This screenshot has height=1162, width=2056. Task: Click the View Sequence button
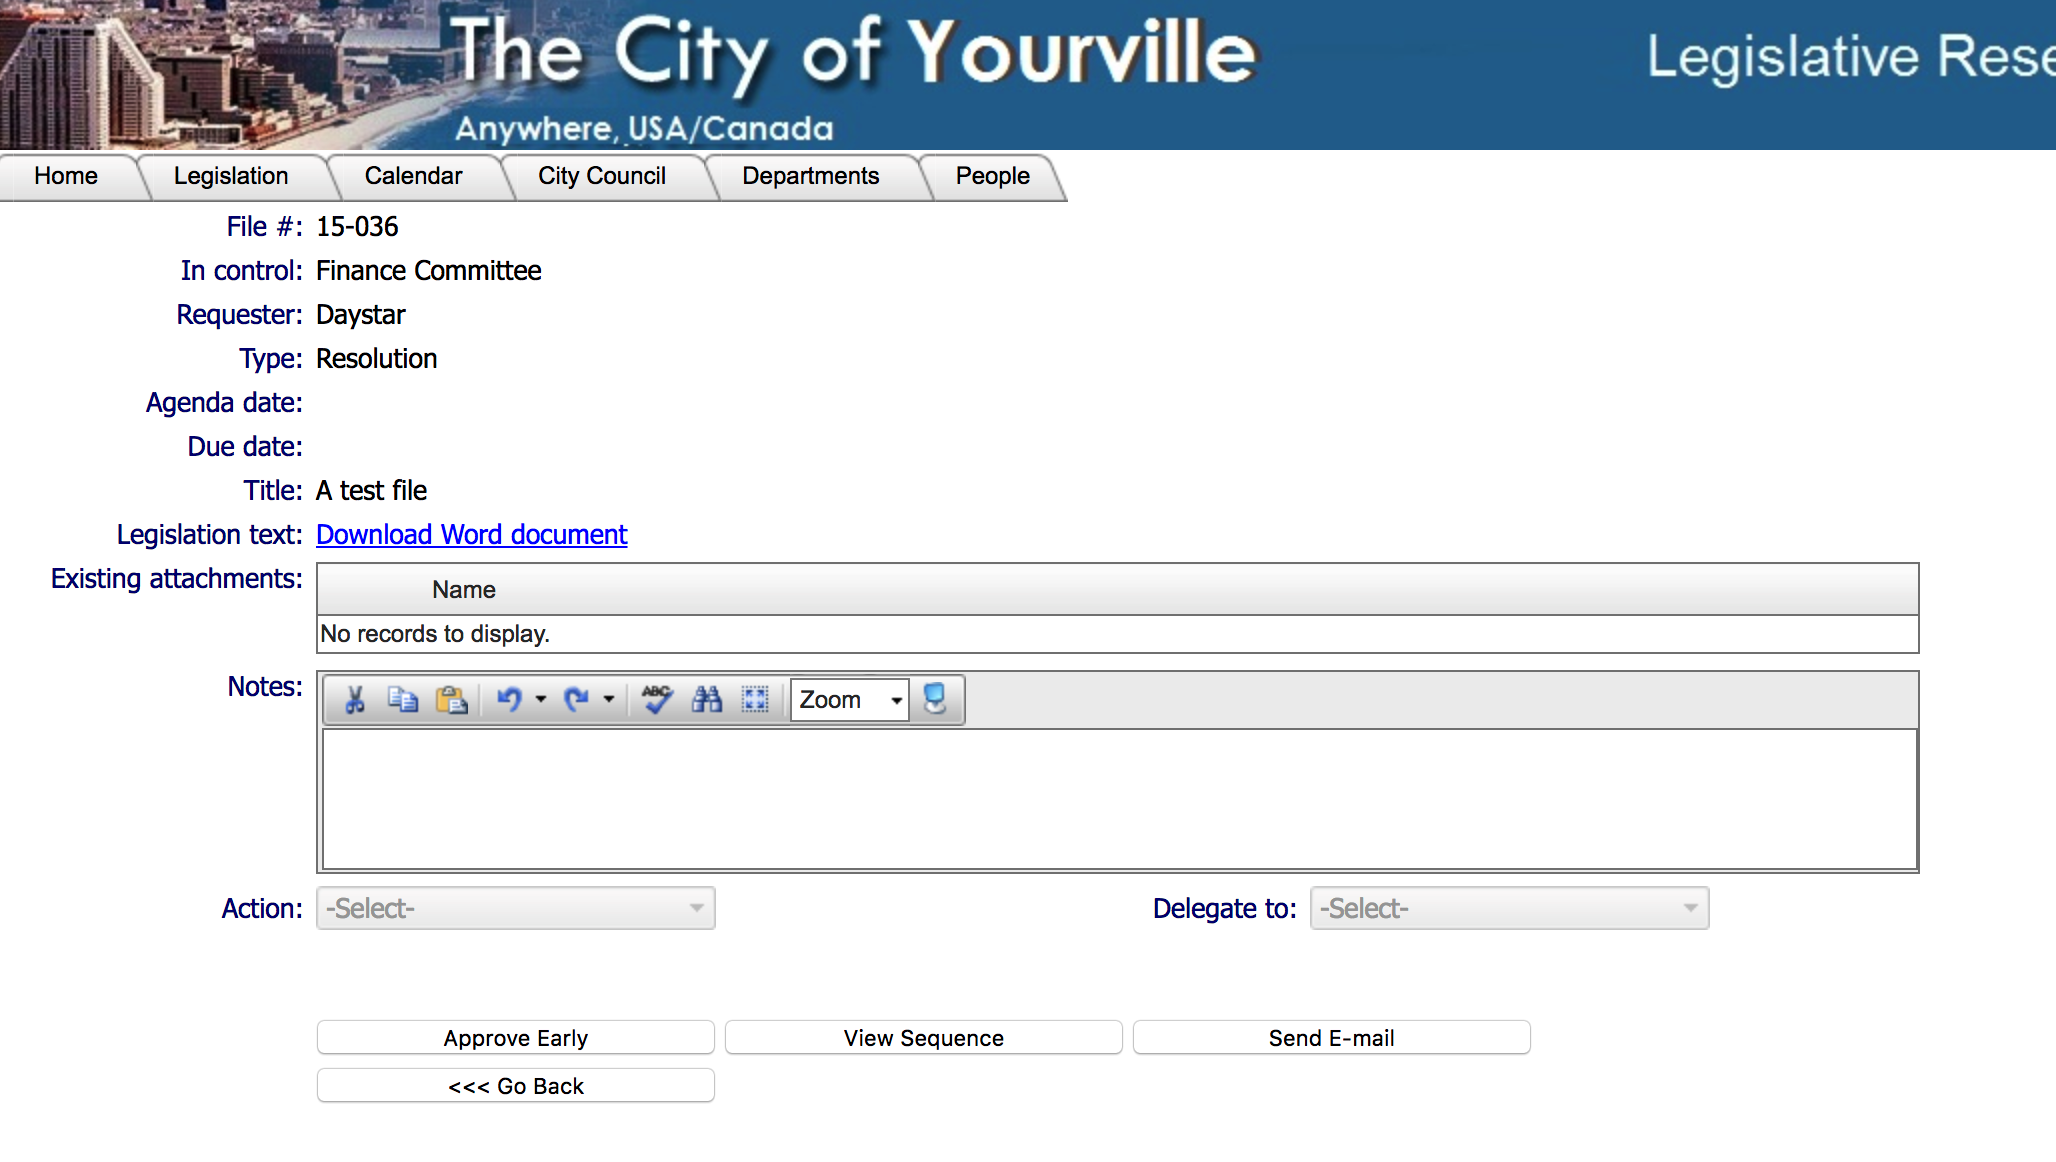[922, 1039]
